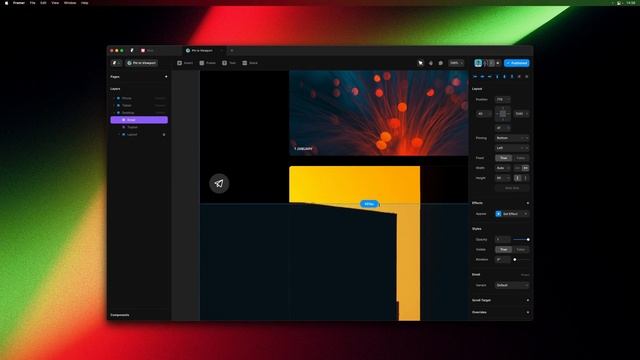This screenshot has height=360, width=640.
Task: Switch to the active project tab
Action: 203,50
